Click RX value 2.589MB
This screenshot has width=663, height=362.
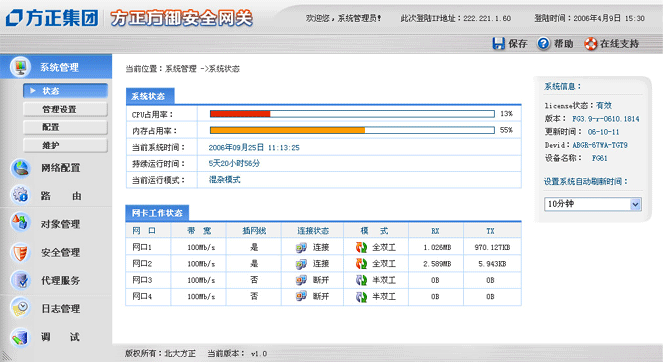click(x=437, y=264)
